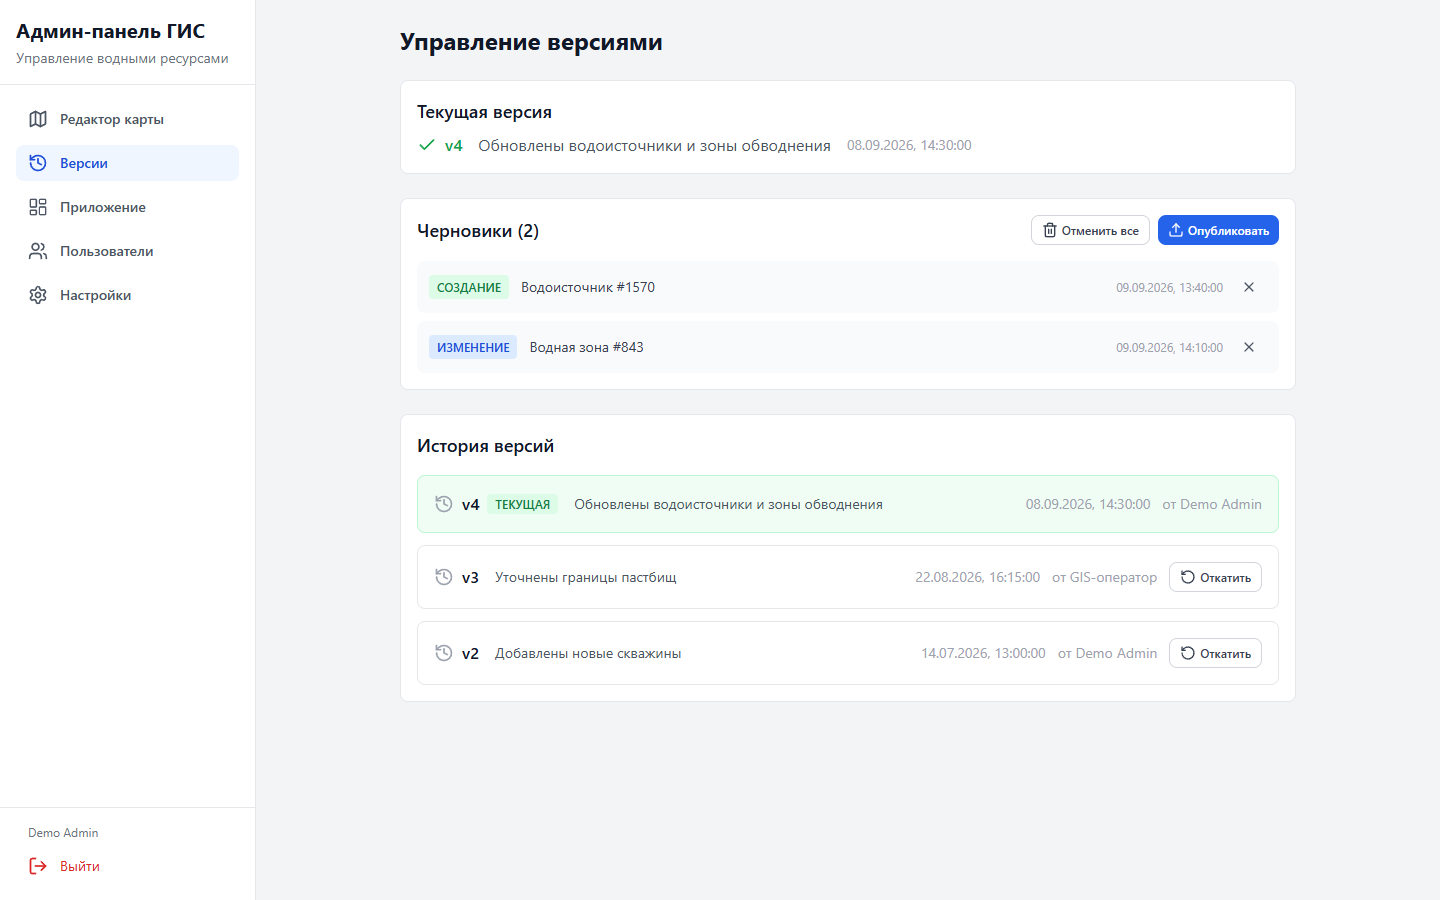Click the v3 version label in history
The image size is (1440, 900).
(470, 578)
